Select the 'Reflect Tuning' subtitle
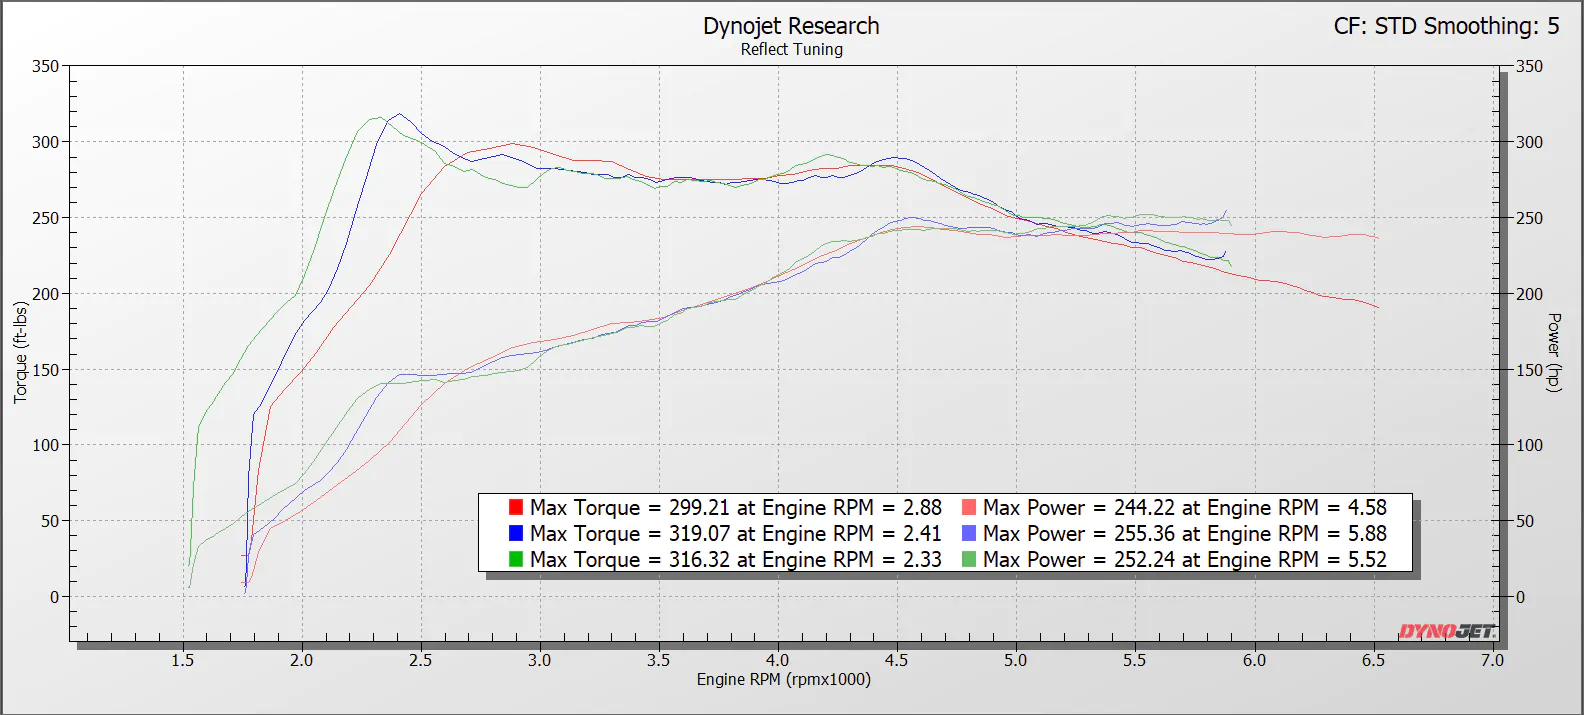 [791, 49]
